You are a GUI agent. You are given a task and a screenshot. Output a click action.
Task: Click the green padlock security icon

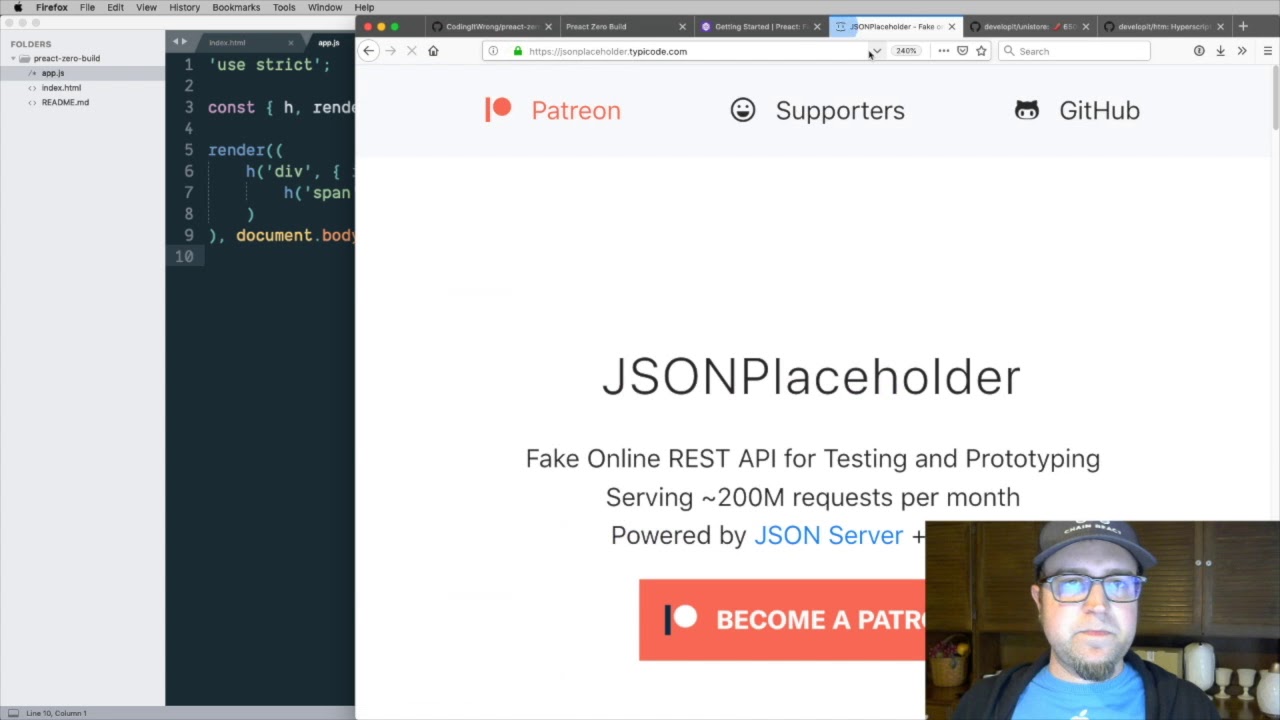pyautogui.click(x=517, y=51)
